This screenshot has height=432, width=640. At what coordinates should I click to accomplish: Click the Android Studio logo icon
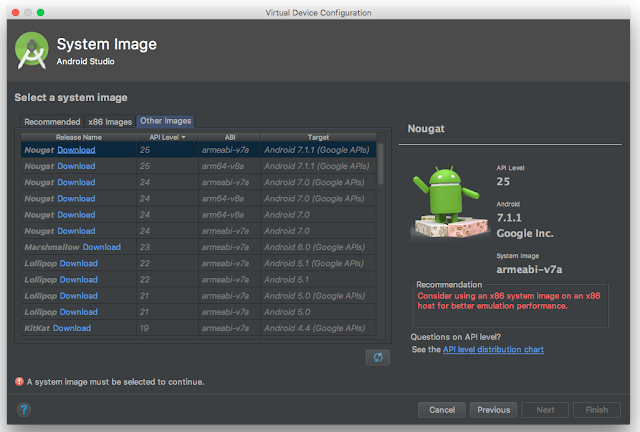coord(32,50)
